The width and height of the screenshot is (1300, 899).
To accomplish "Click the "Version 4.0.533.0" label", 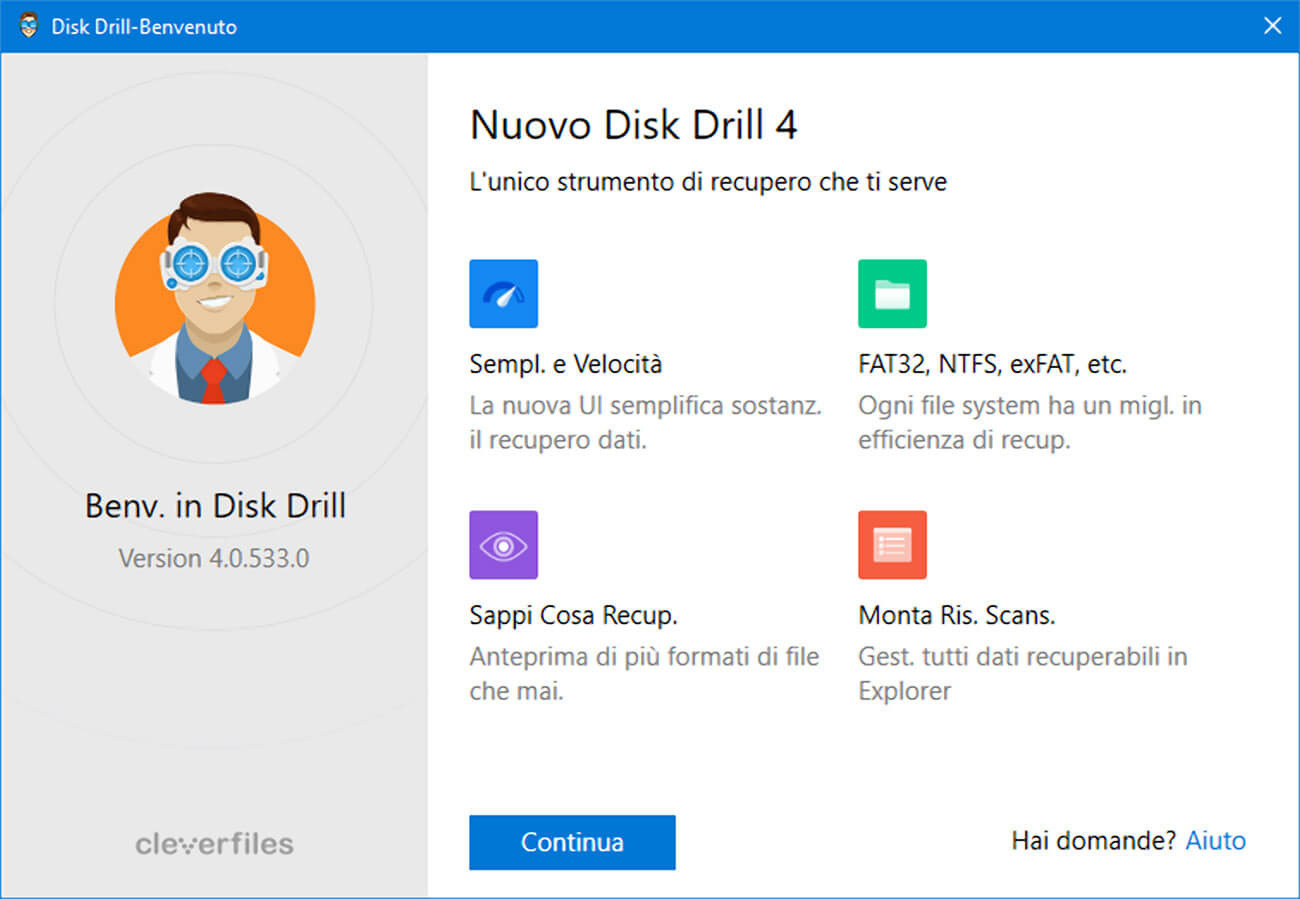I will click(214, 558).
